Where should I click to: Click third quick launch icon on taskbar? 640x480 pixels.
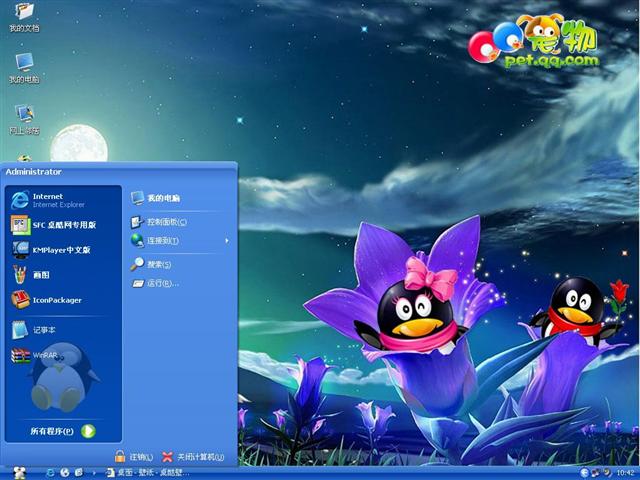coord(79,473)
